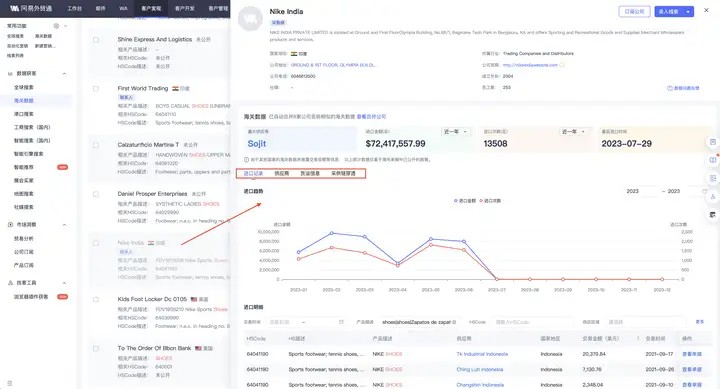The width and height of the screenshot is (720, 389).
Task: Check the Shine Express And Logistics checkbox
Action: click(96, 40)
